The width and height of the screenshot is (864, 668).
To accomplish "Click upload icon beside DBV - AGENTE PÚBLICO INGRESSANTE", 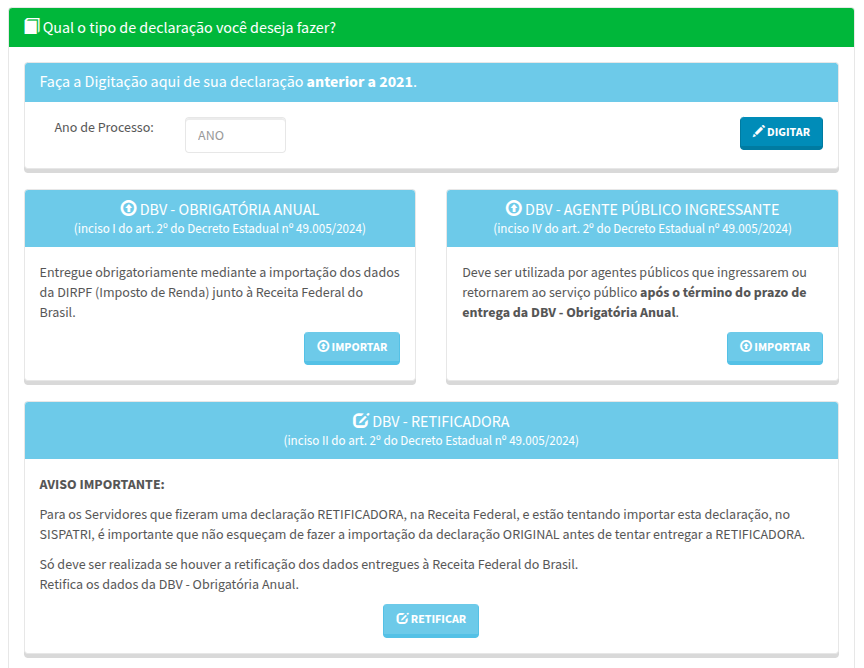I will point(514,208).
